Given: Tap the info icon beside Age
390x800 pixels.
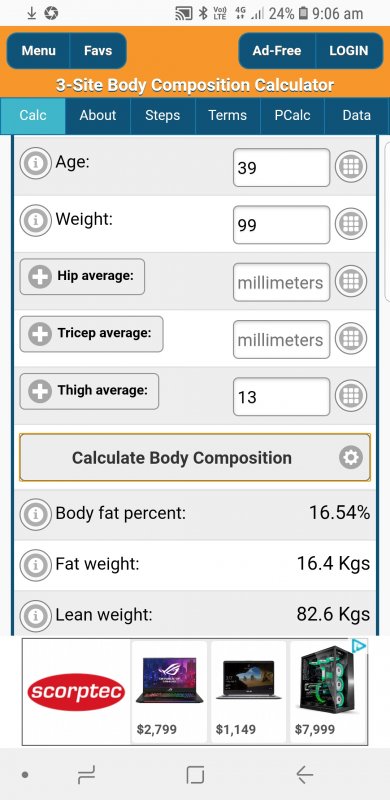Looking at the screenshot, I should pos(35,164).
